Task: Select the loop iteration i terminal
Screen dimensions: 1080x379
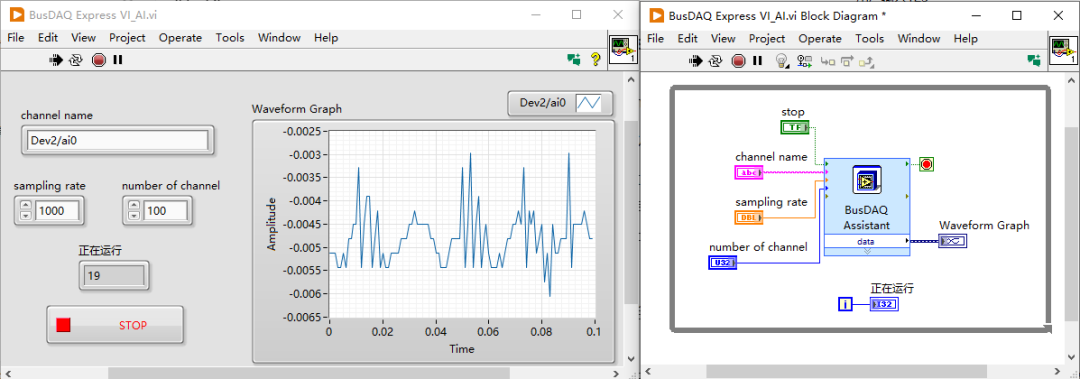Action: pyautogui.click(x=846, y=304)
